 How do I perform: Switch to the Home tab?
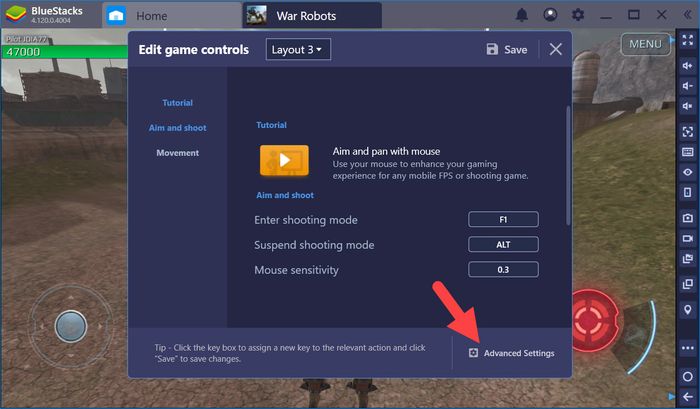pos(172,16)
